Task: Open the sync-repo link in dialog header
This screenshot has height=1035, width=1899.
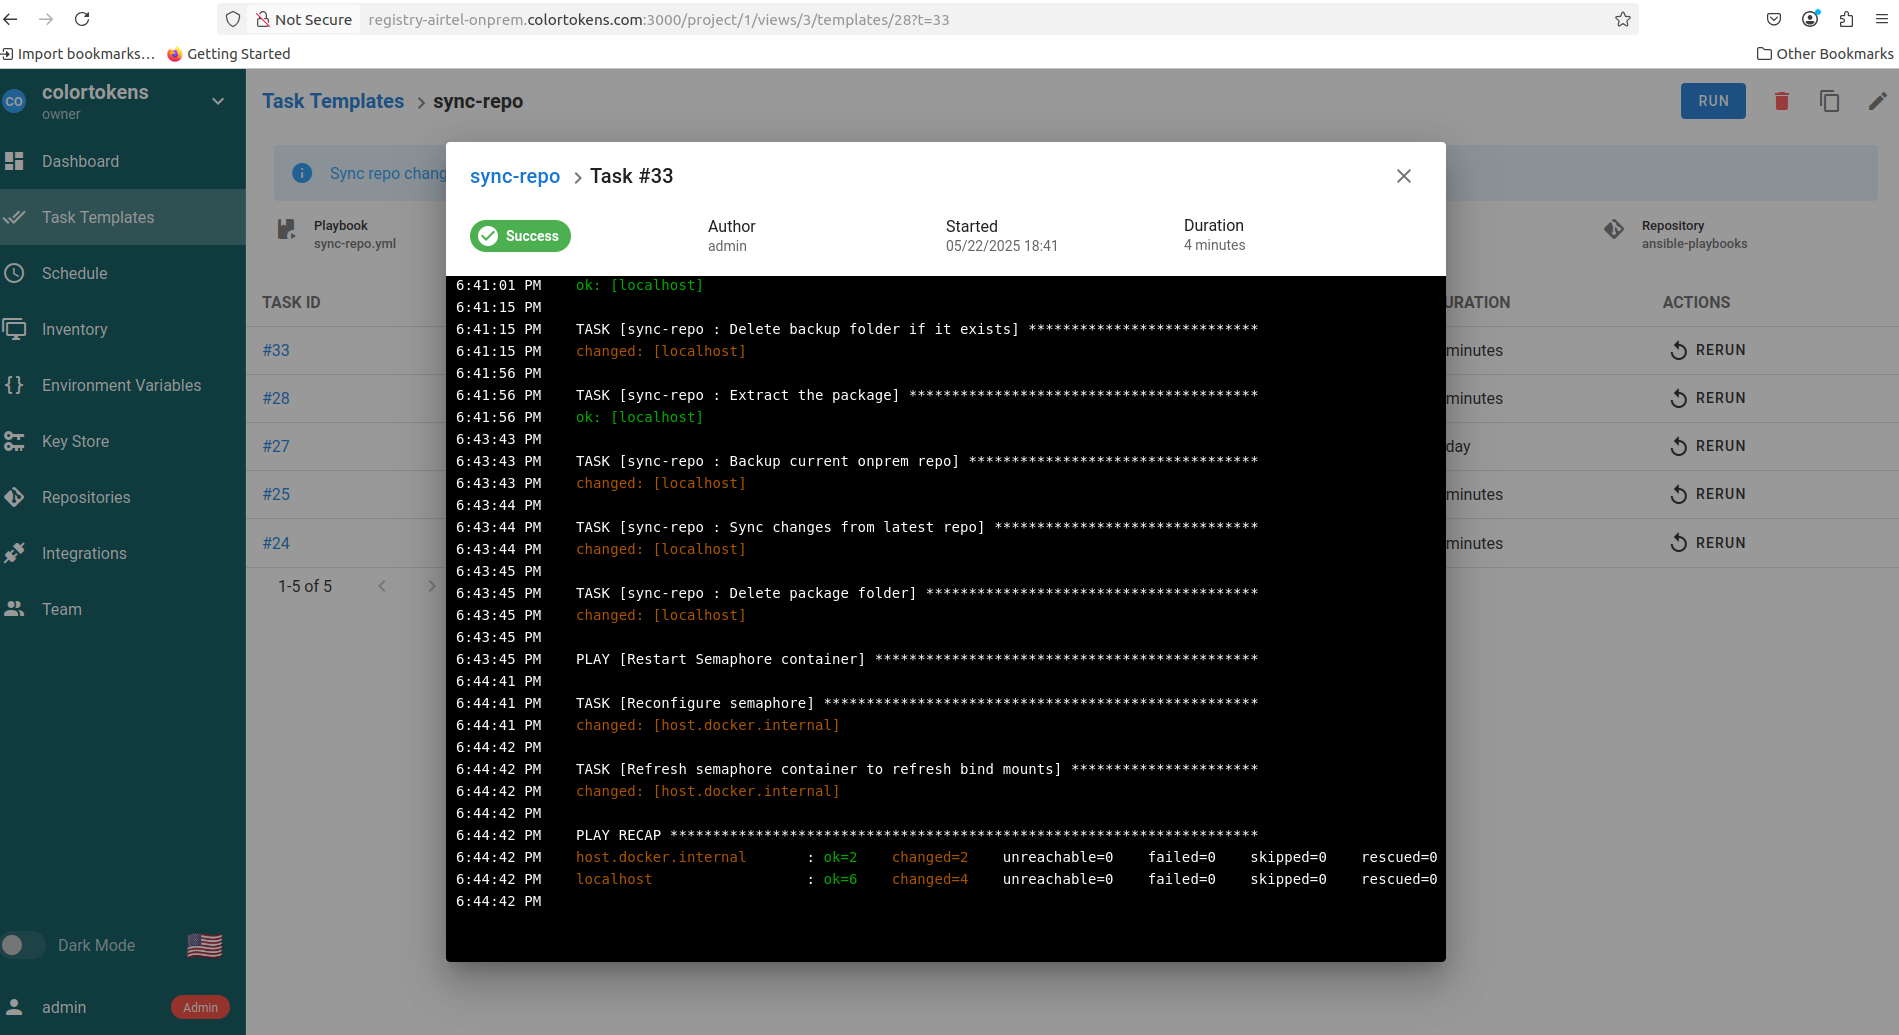Action: click(514, 177)
